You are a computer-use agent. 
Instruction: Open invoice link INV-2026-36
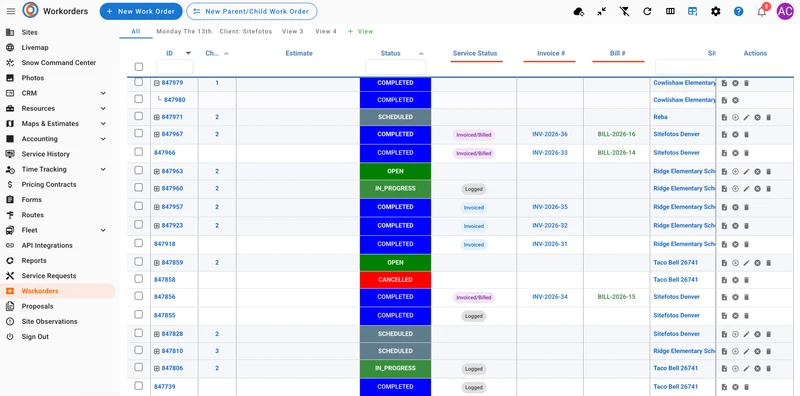549,135
